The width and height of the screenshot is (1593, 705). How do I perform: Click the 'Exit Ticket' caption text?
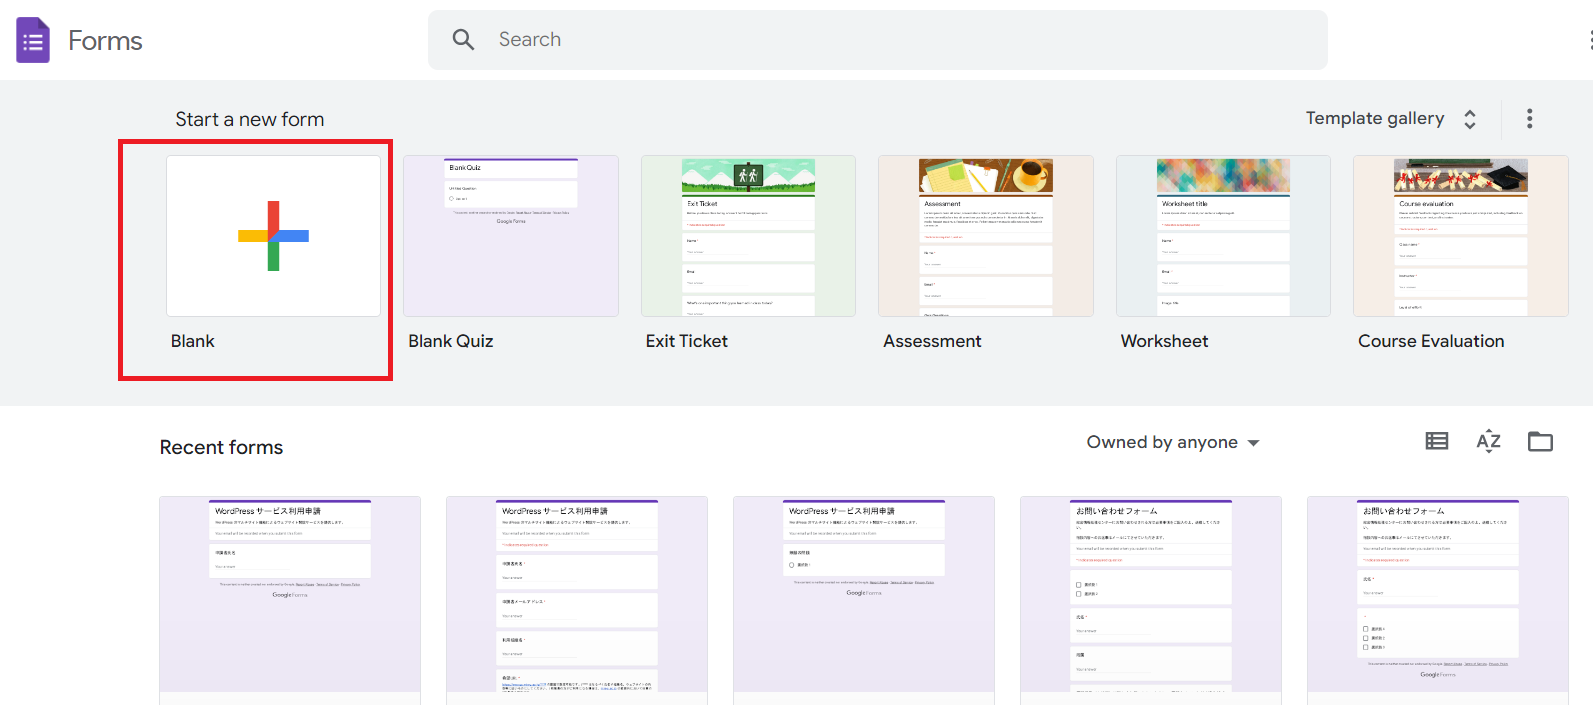687,341
